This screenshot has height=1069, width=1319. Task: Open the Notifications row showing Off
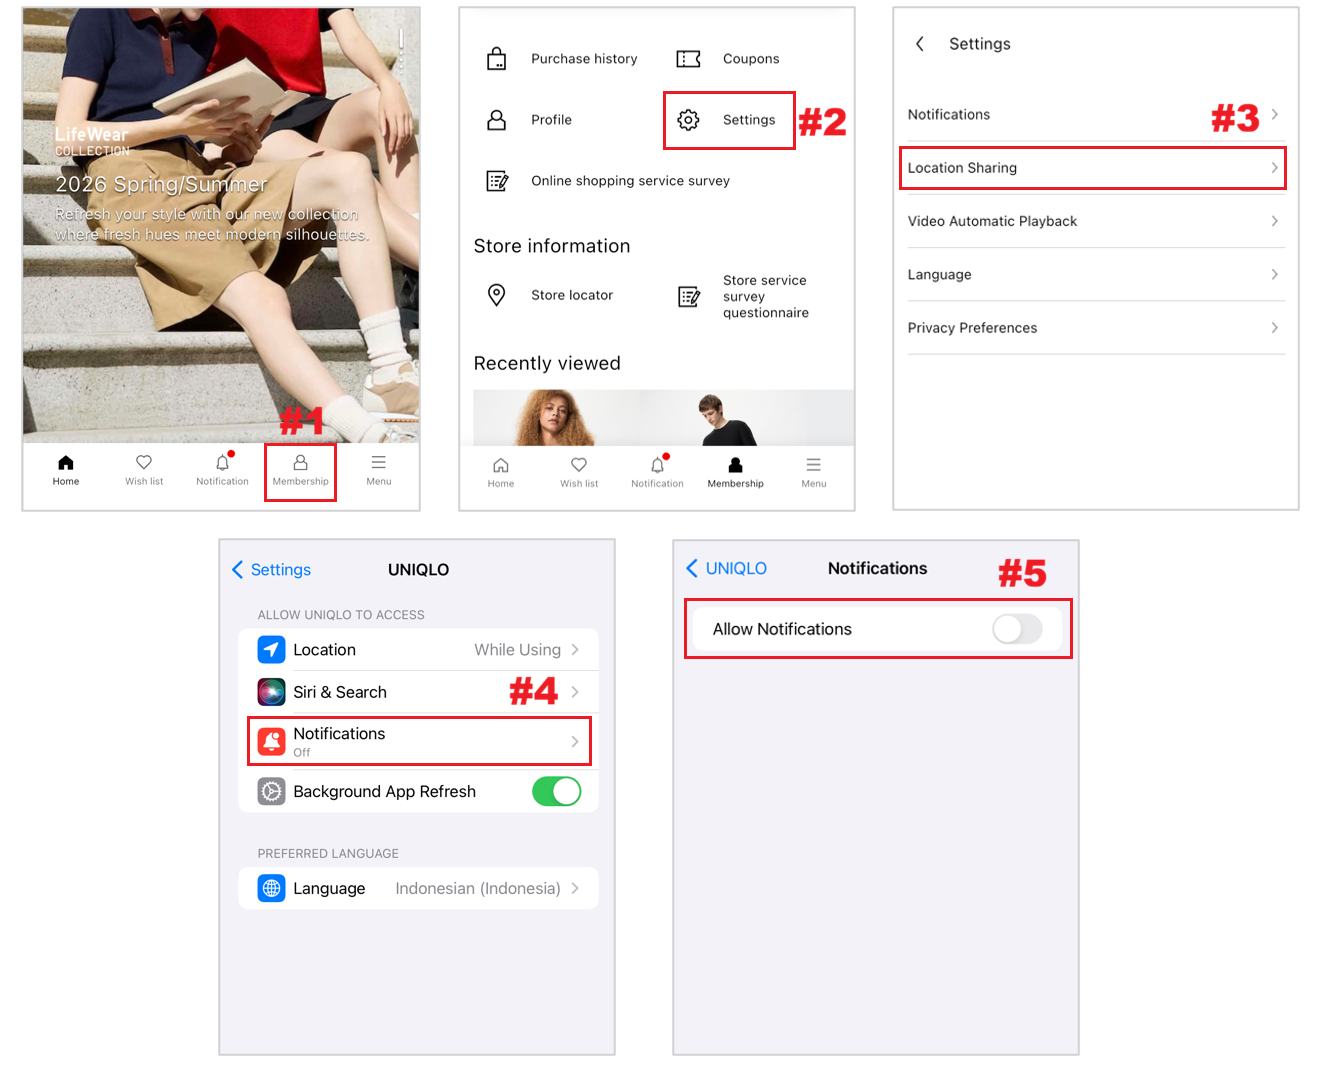coord(419,741)
